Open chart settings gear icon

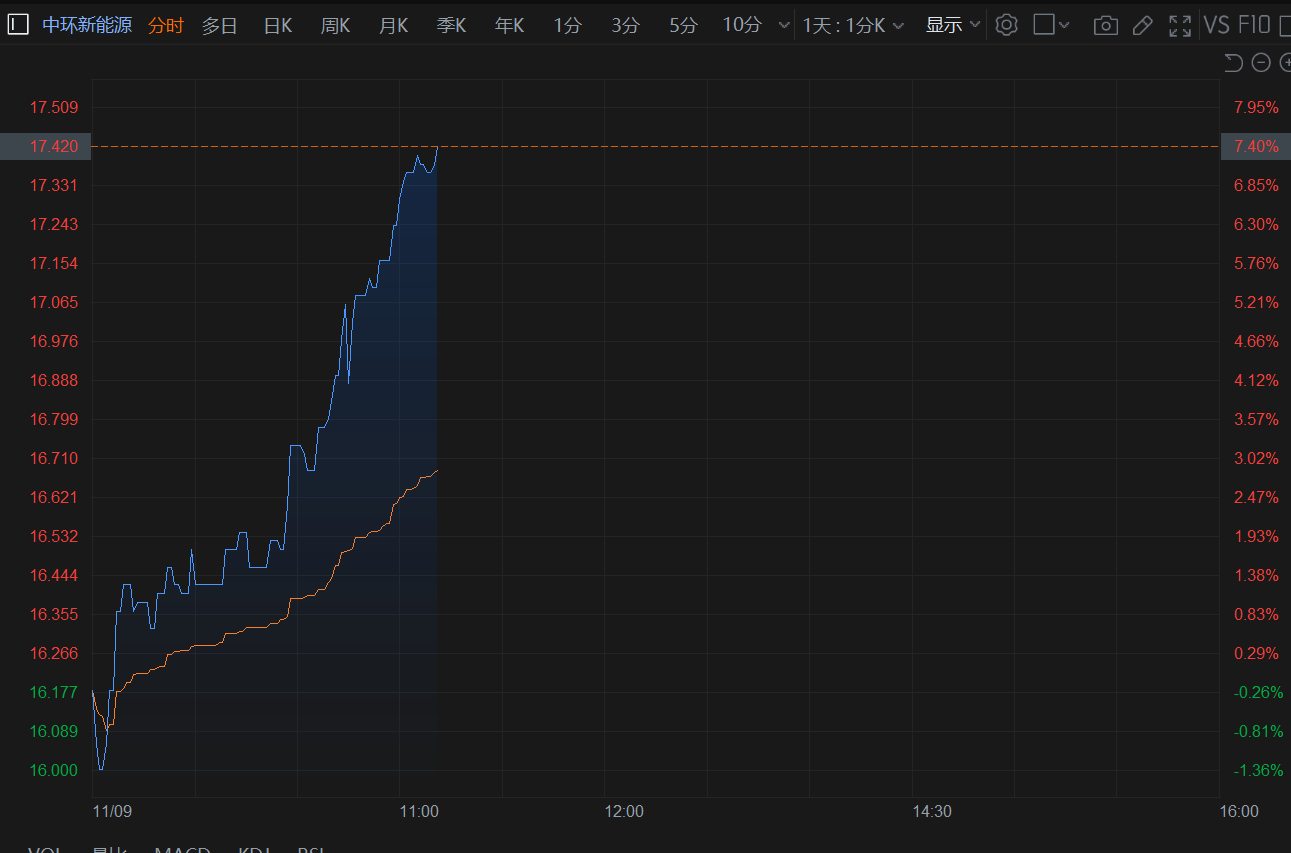click(x=1006, y=25)
